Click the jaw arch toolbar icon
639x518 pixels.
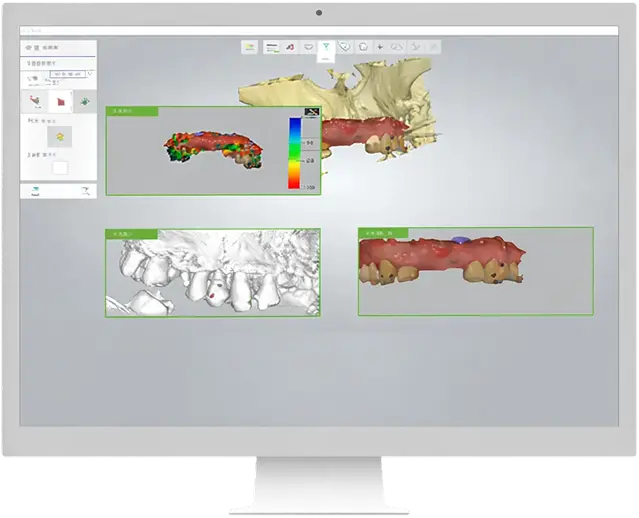click(308, 47)
